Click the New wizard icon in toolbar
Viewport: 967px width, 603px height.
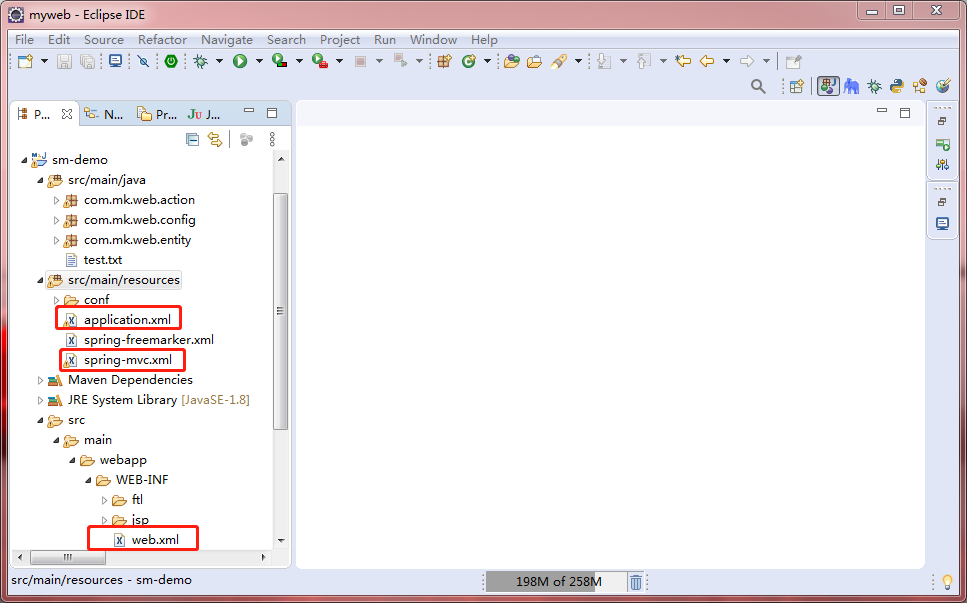coord(25,61)
